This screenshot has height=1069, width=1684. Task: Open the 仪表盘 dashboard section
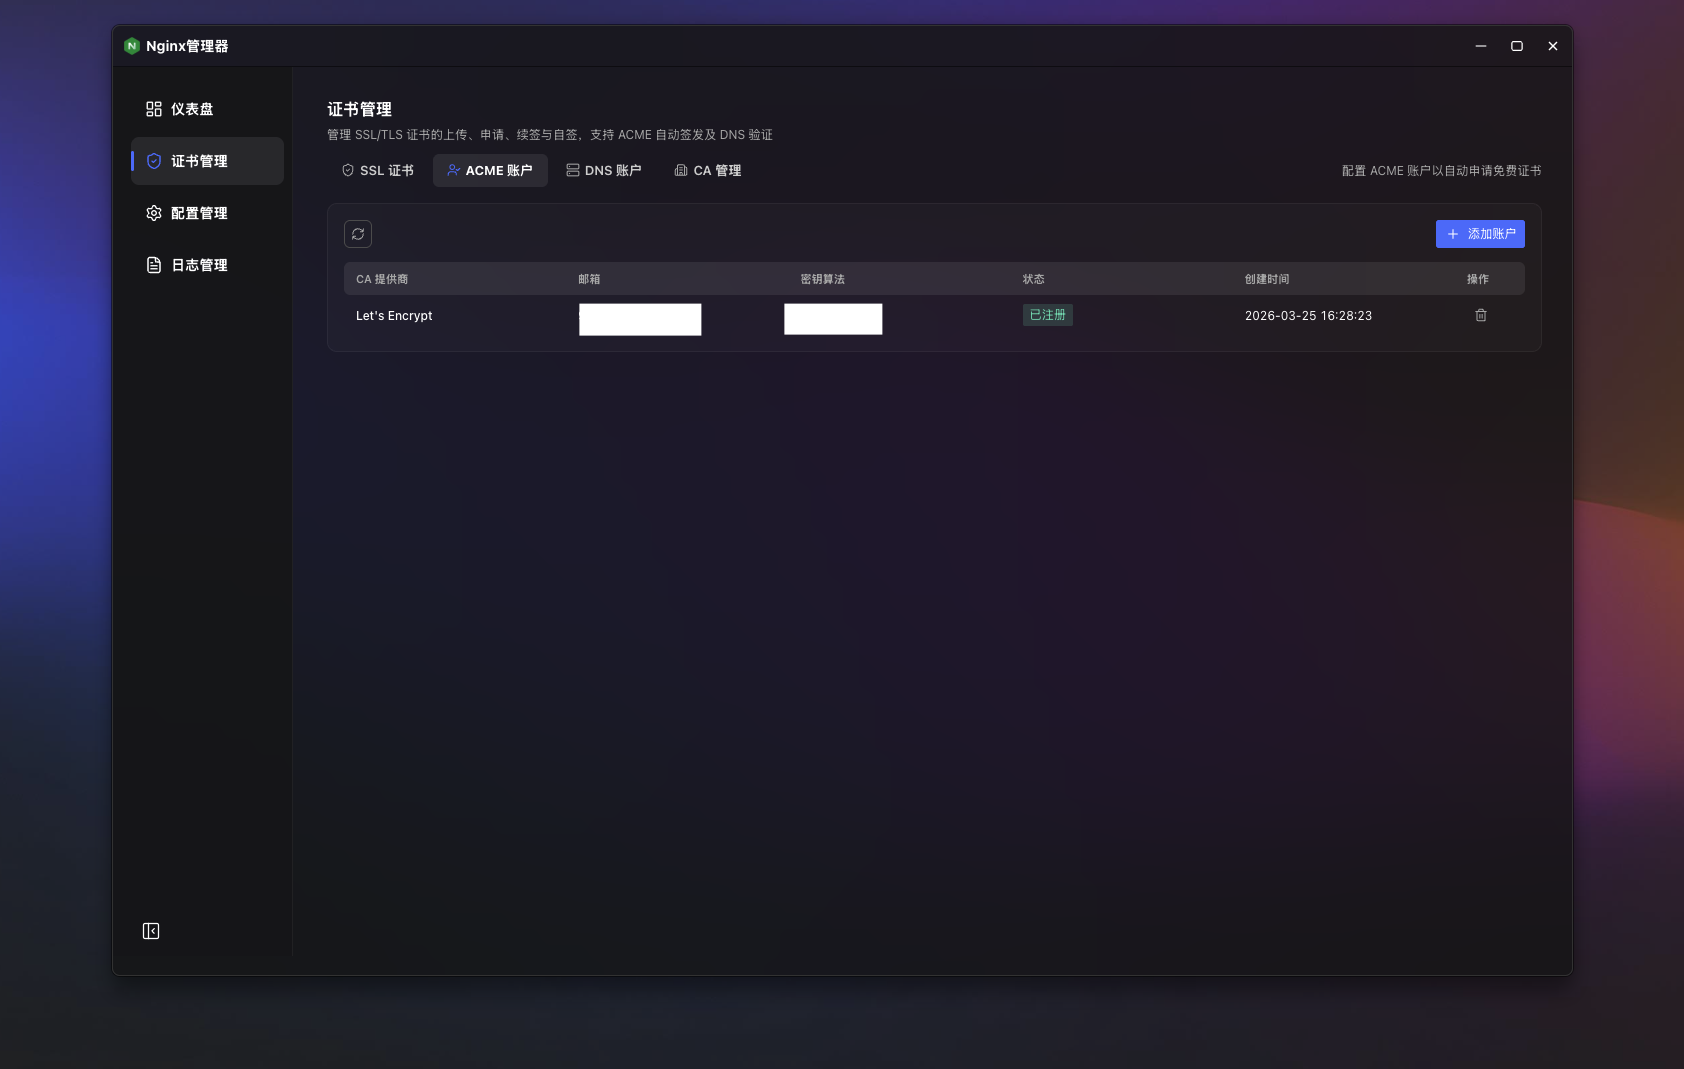click(x=191, y=109)
